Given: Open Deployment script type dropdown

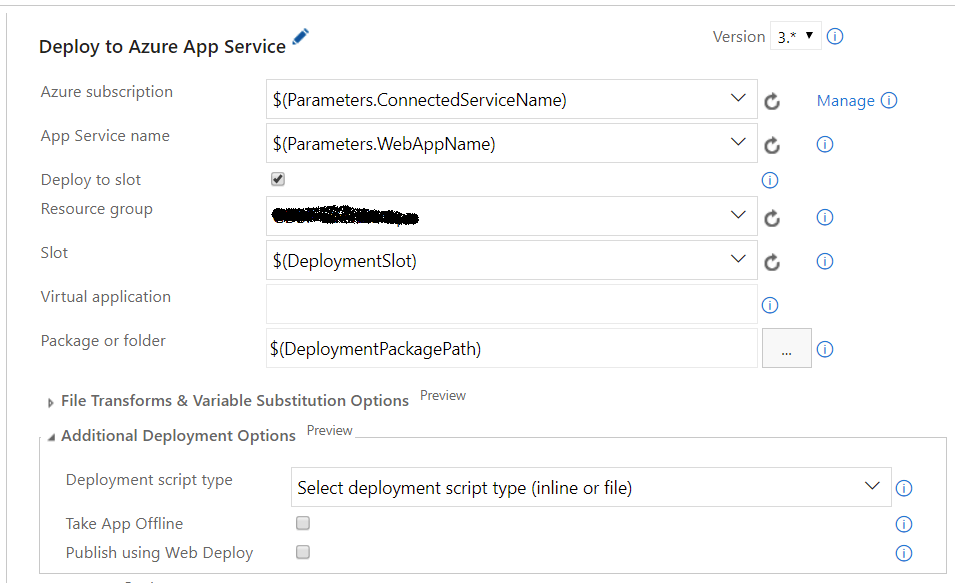Looking at the screenshot, I should coord(590,488).
